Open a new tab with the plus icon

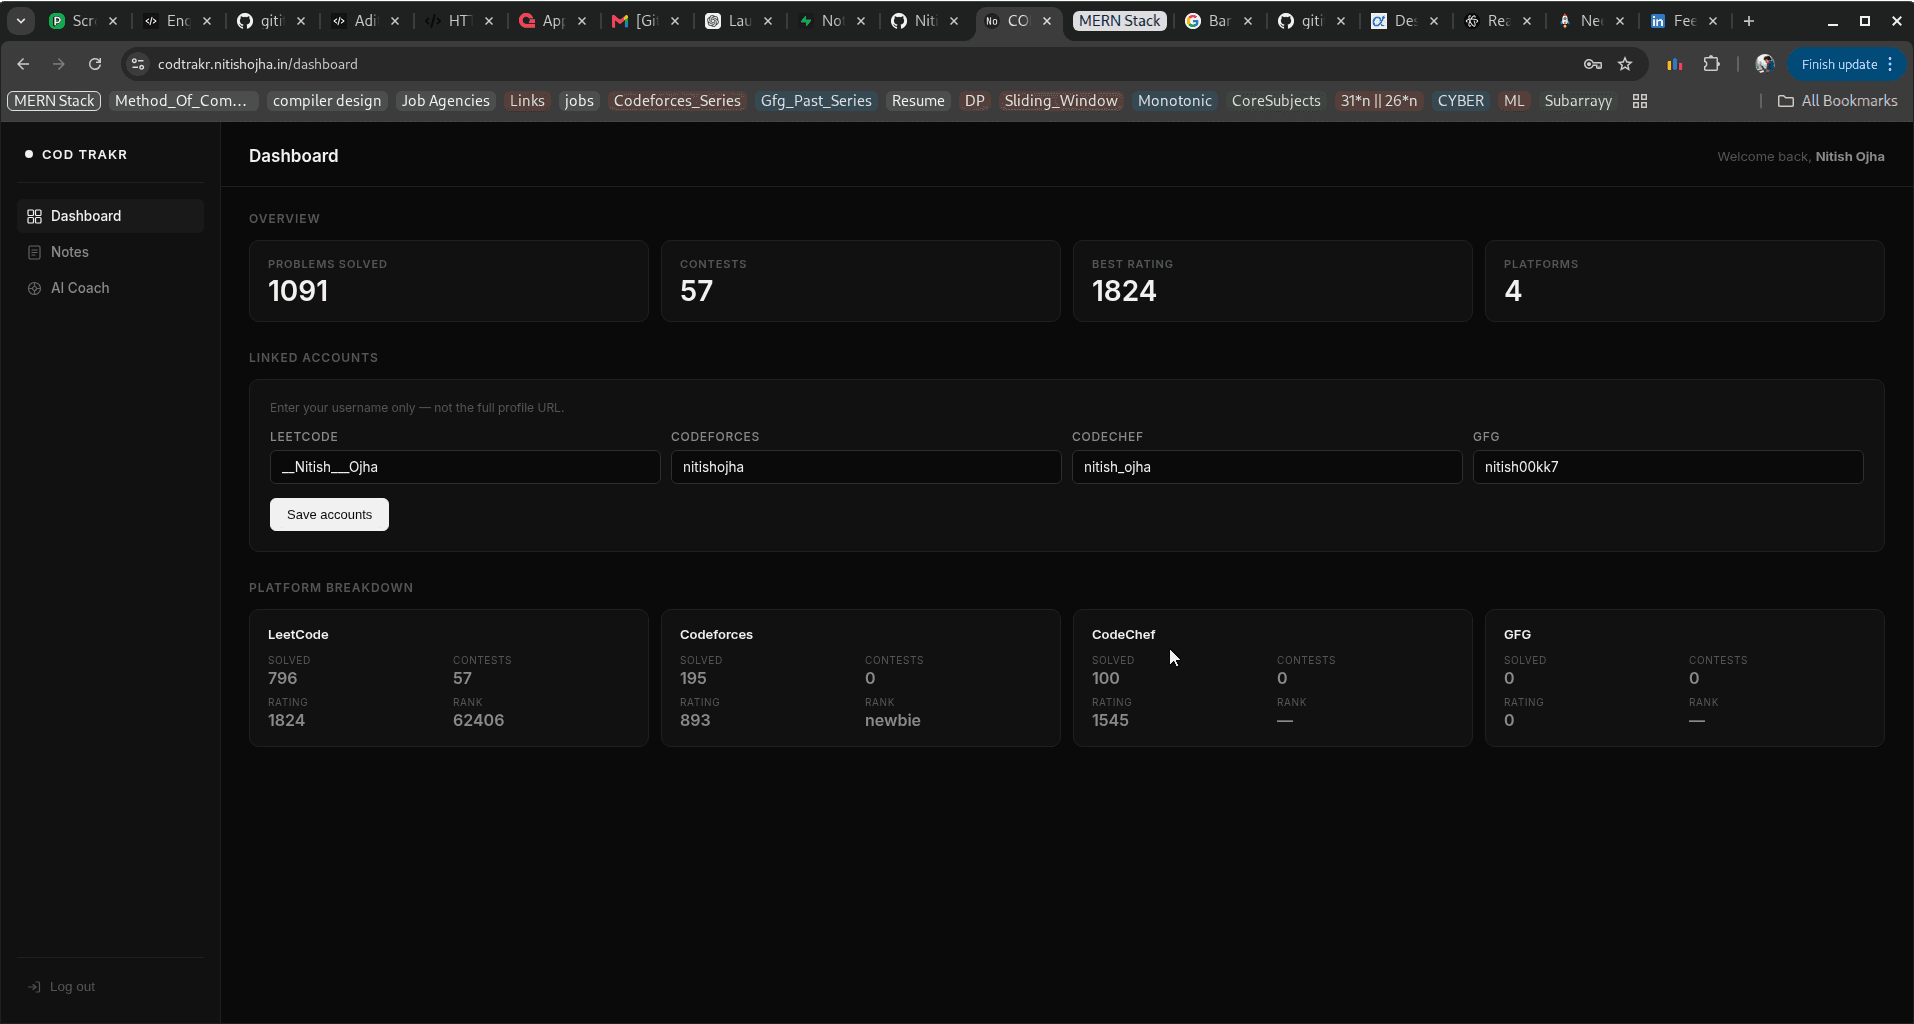tap(1749, 21)
